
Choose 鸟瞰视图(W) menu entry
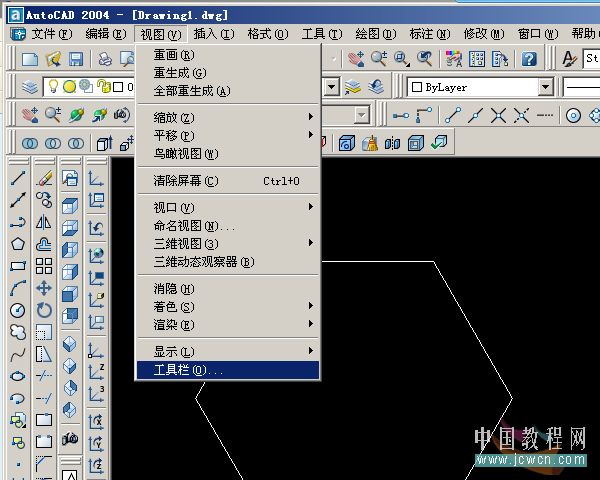(228, 153)
